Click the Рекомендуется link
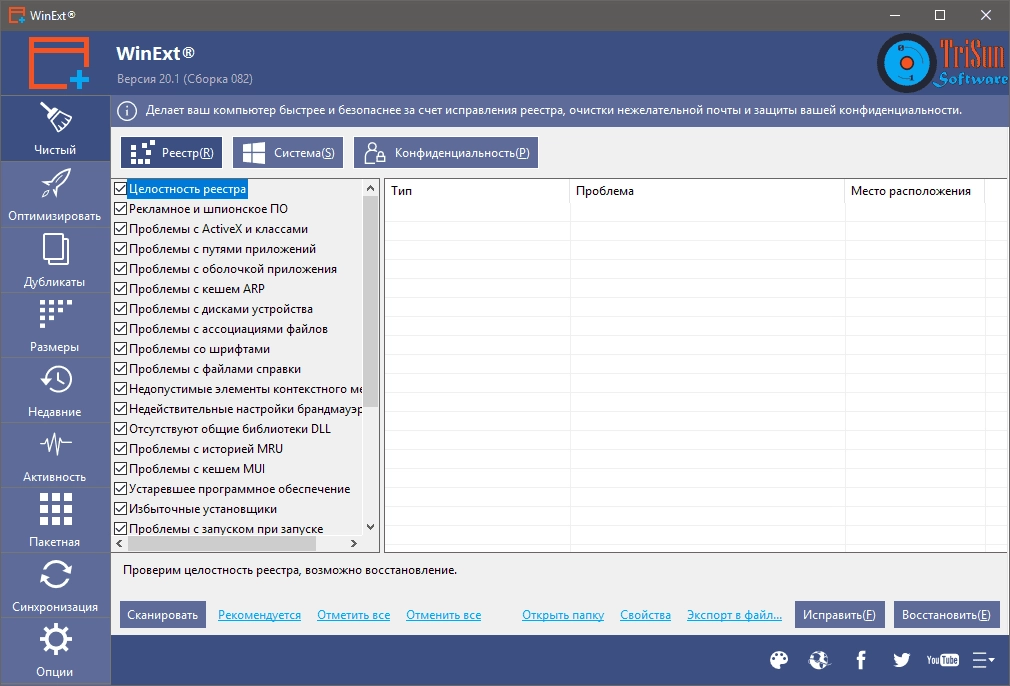This screenshot has width=1010, height=686. [260, 615]
